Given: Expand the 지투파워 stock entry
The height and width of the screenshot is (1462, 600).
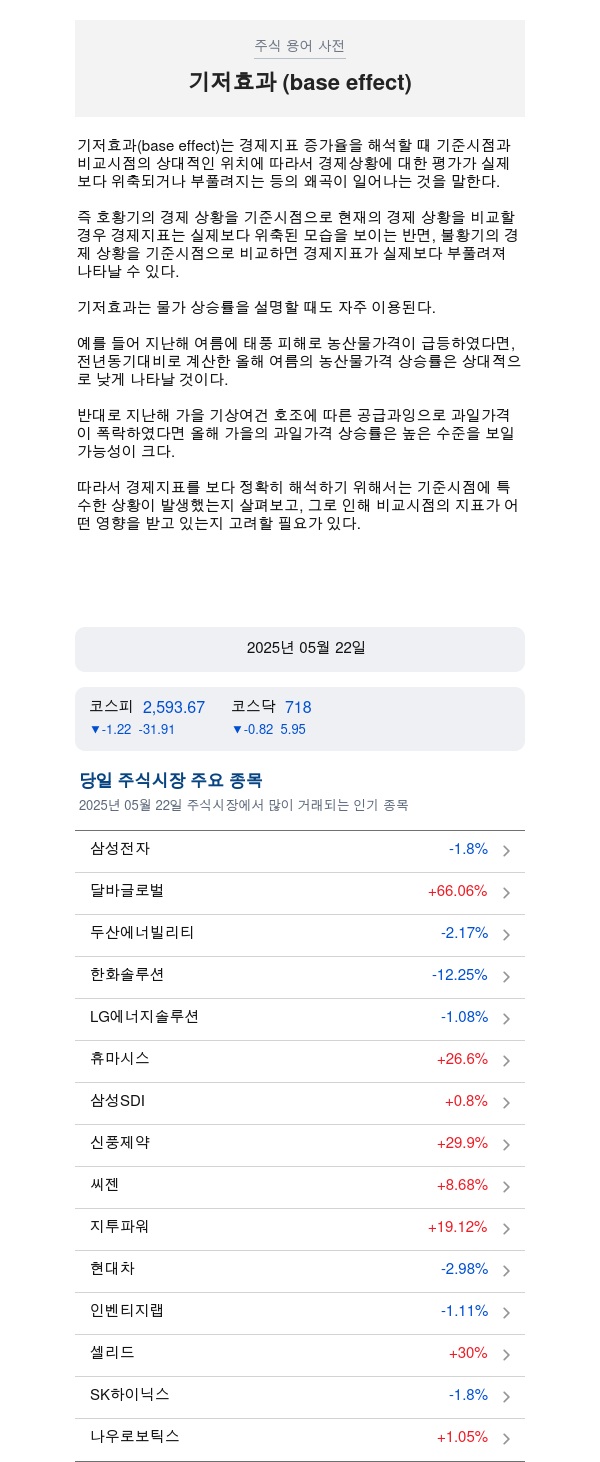Looking at the screenshot, I should (x=300, y=1228).
